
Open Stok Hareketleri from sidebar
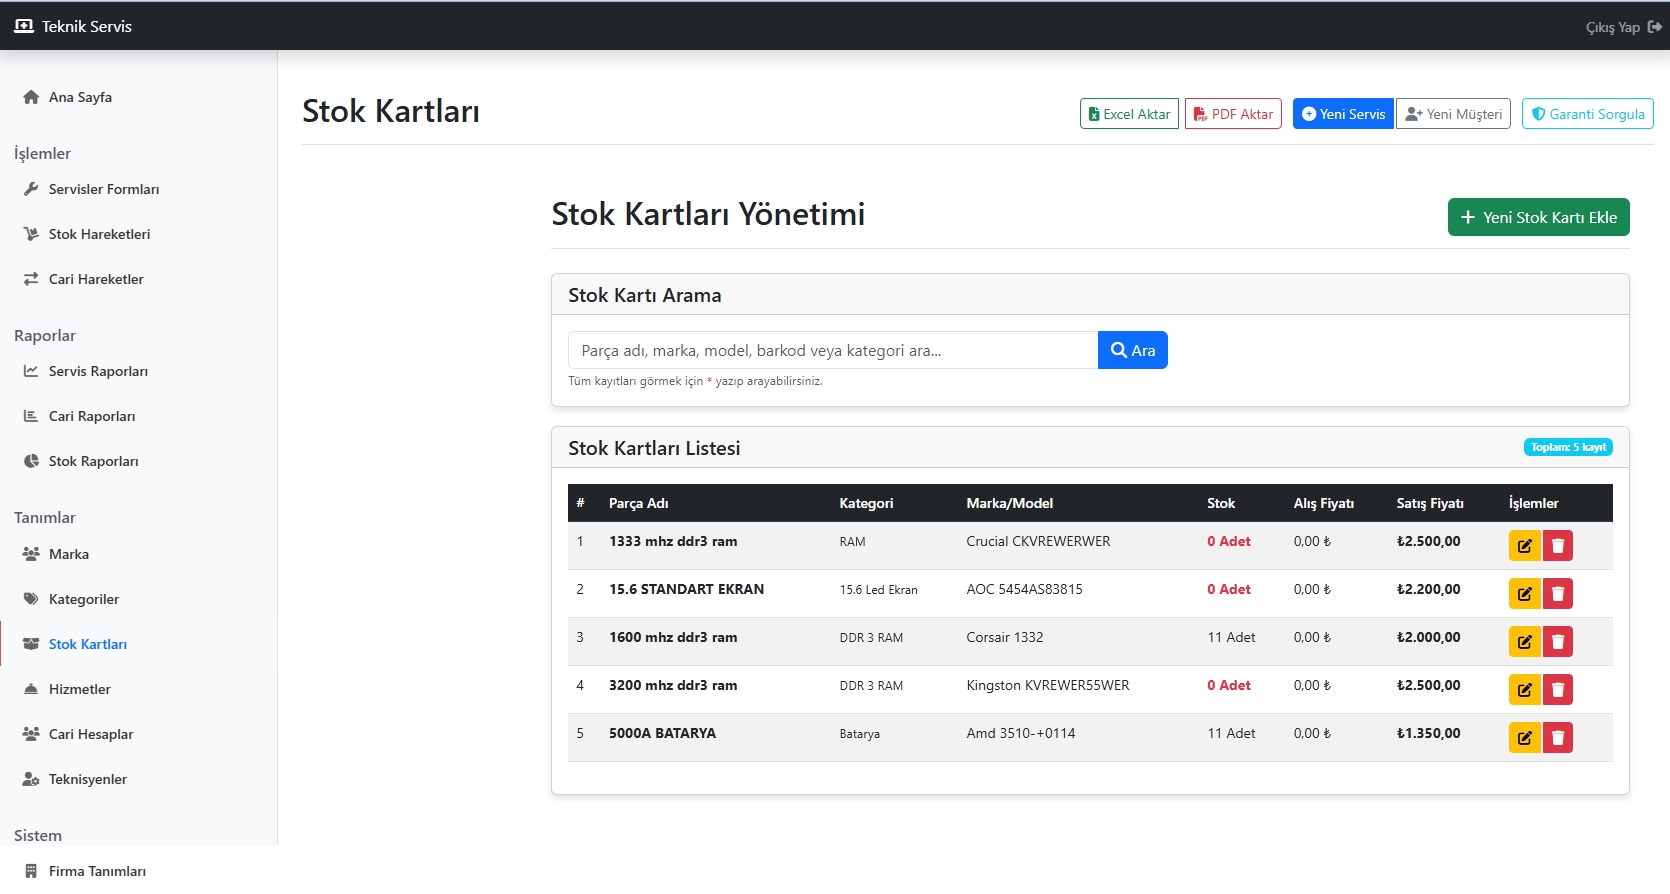pos(99,234)
